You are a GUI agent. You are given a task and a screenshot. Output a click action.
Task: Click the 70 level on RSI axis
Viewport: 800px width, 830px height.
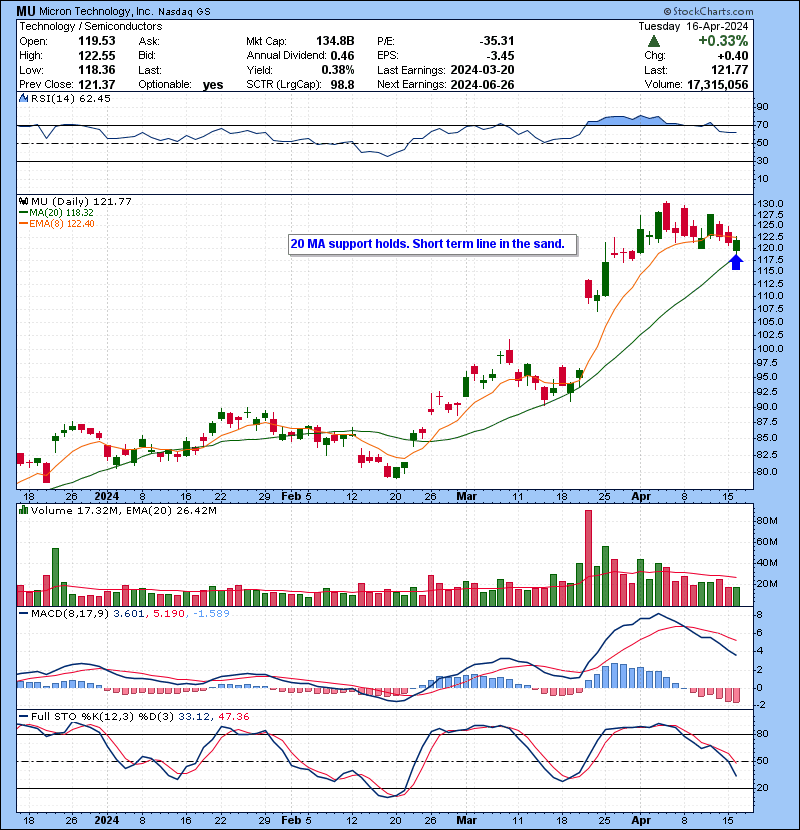(762, 125)
